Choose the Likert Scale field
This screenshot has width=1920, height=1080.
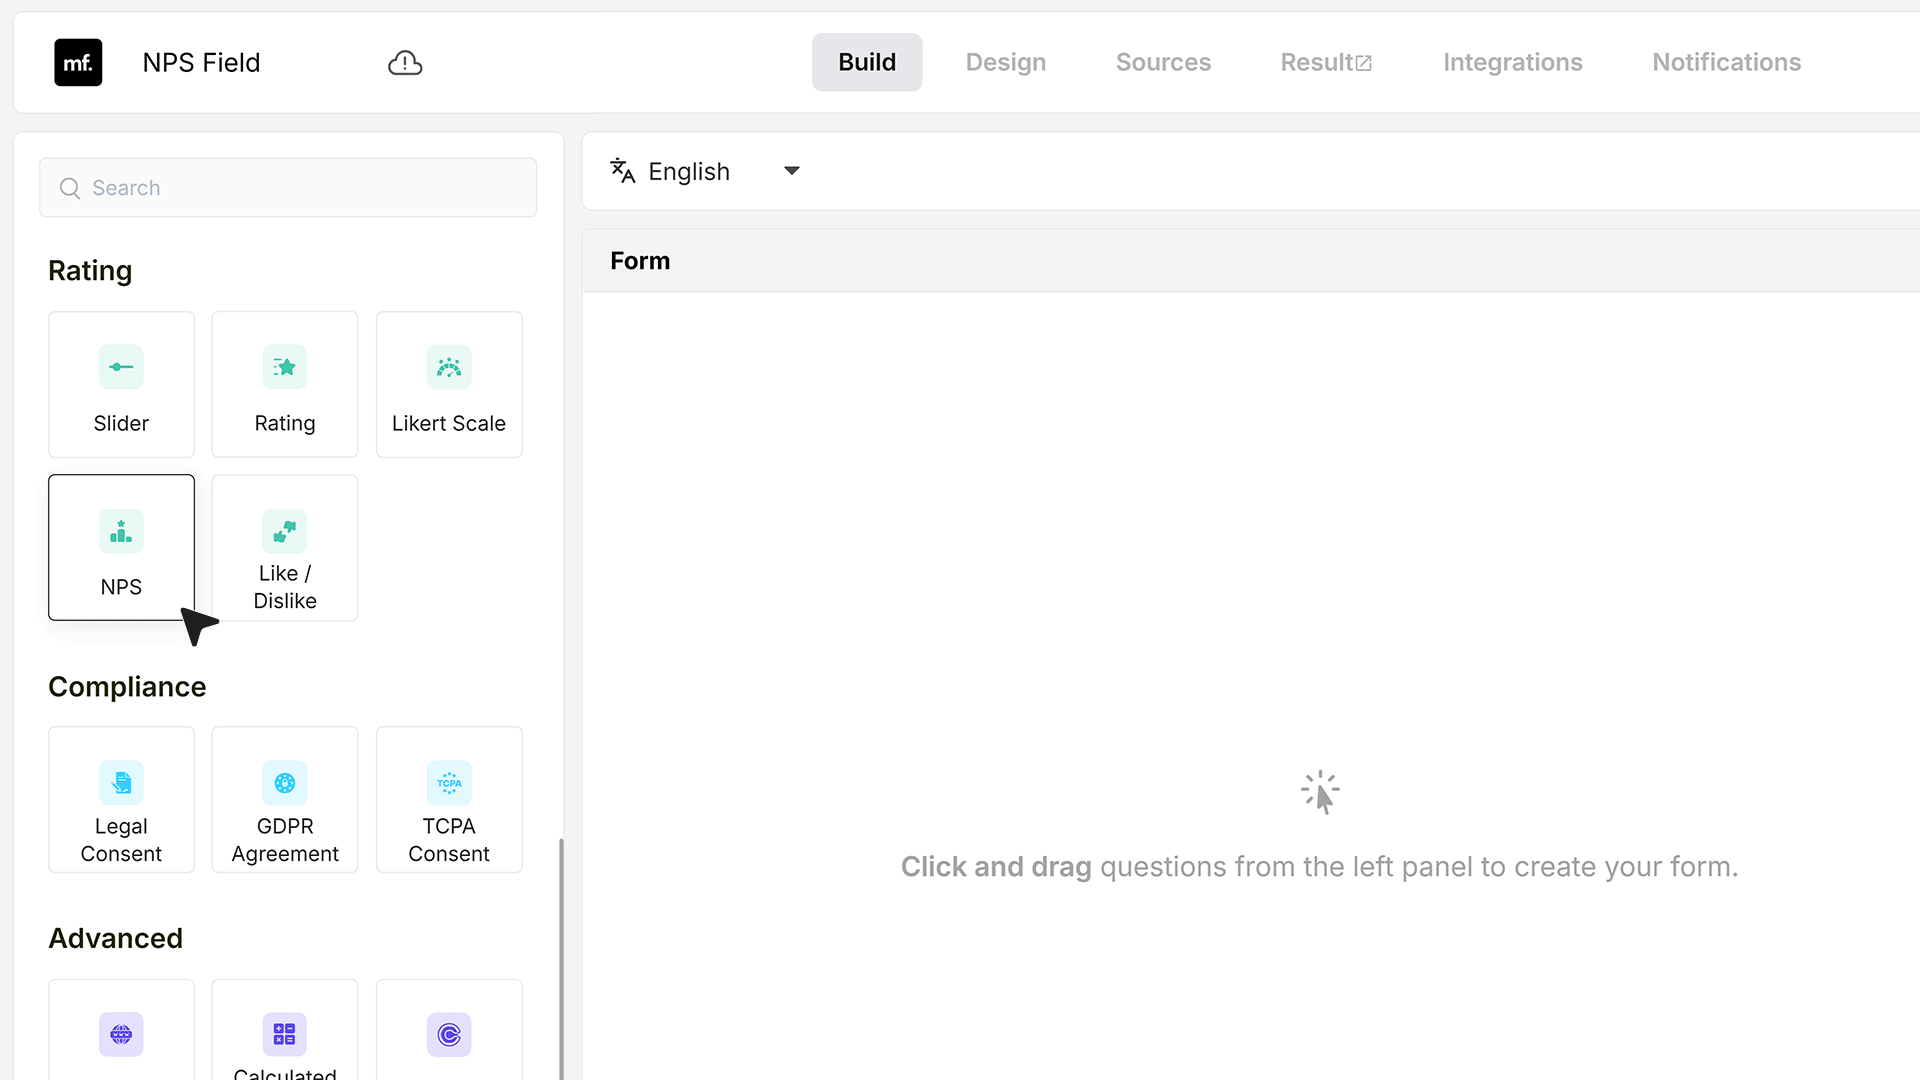pos(449,384)
